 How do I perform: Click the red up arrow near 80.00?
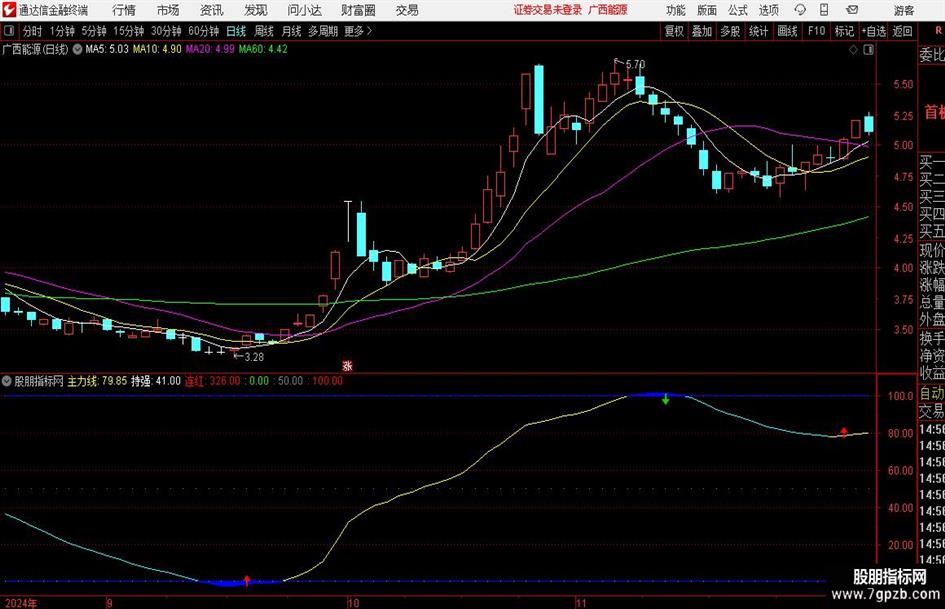(x=844, y=432)
